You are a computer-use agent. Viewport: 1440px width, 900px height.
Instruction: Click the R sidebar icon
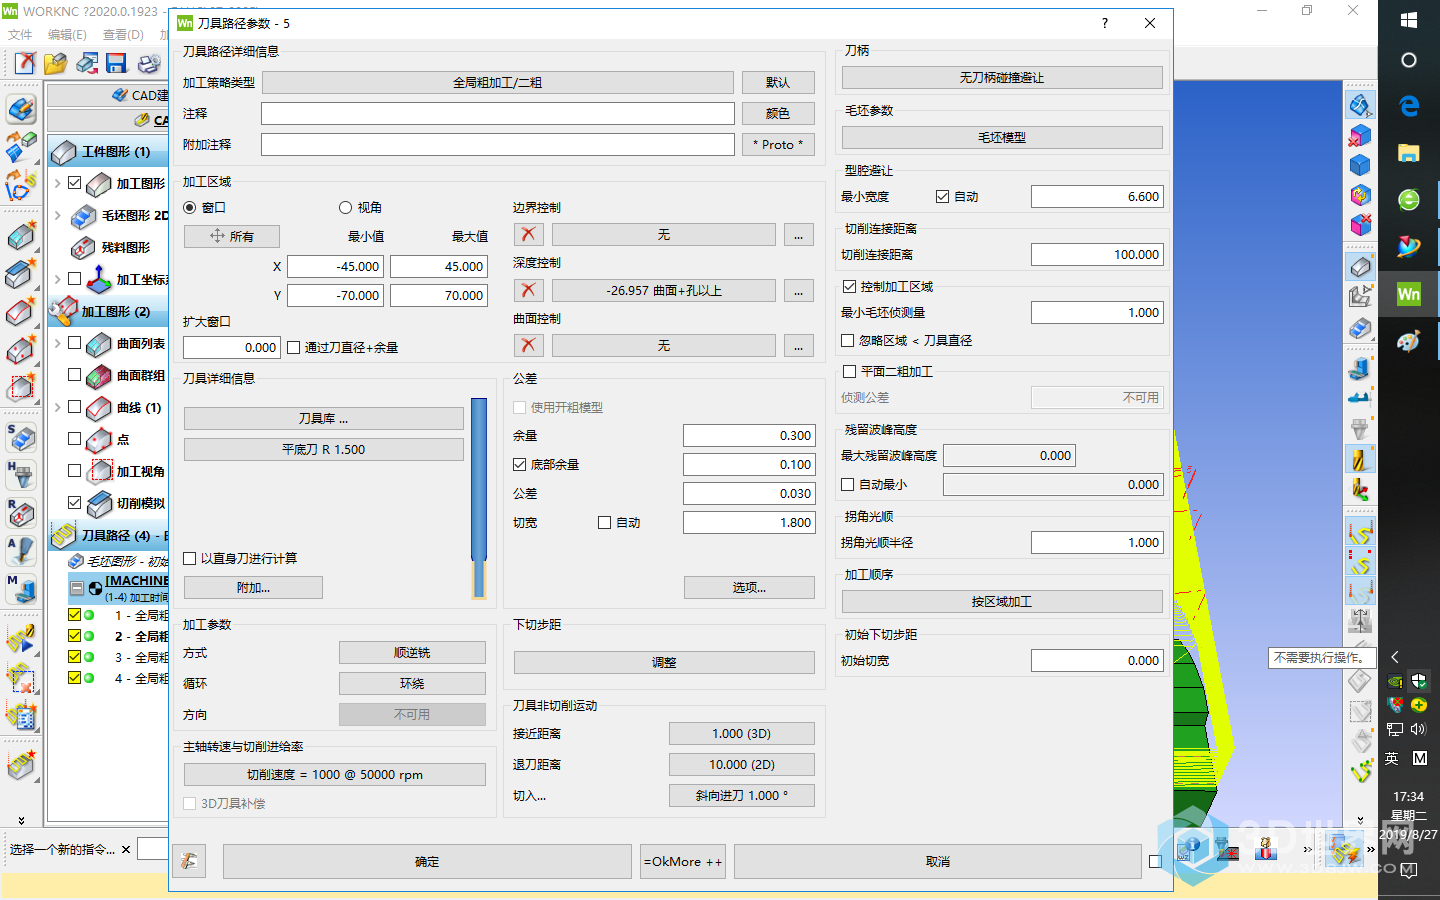click(x=21, y=513)
